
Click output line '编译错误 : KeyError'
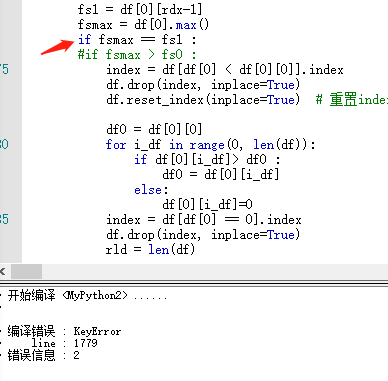(x=64, y=331)
